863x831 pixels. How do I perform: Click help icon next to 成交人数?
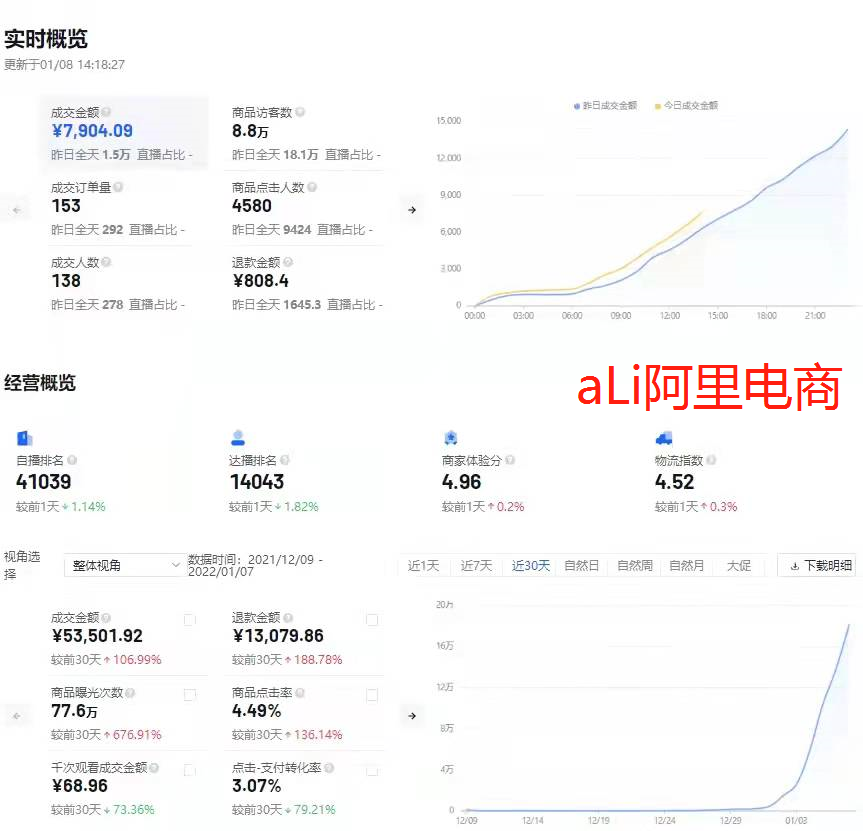pos(106,262)
